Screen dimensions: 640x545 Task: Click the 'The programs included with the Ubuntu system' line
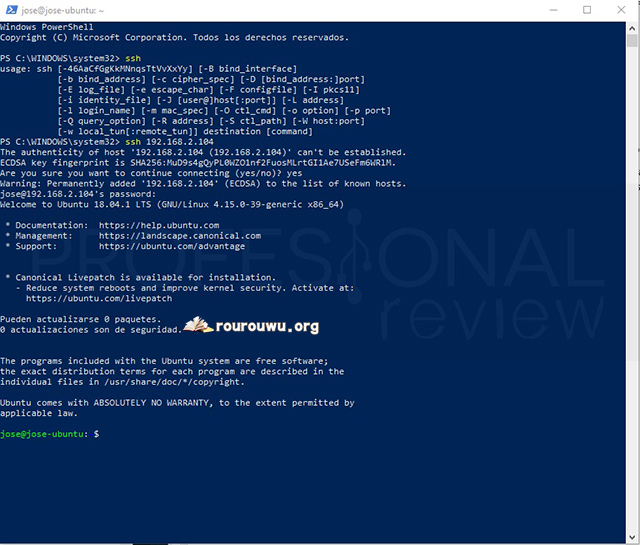click(164, 361)
